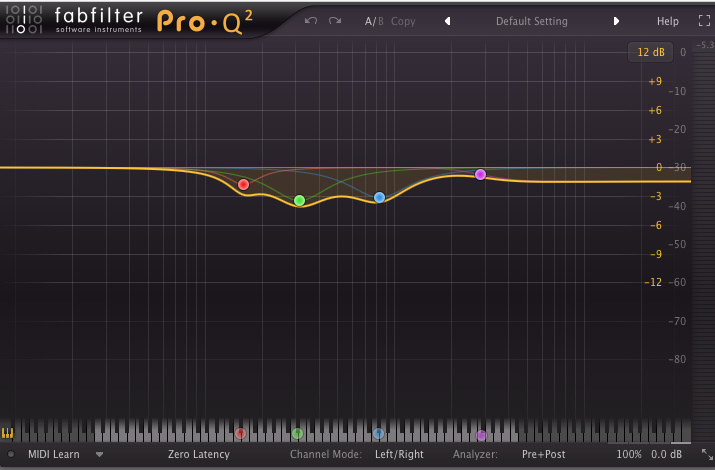Click the Pro-Q 2 product title
Image resolution: width=715 pixels, height=470 pixels.
[205, 22]
